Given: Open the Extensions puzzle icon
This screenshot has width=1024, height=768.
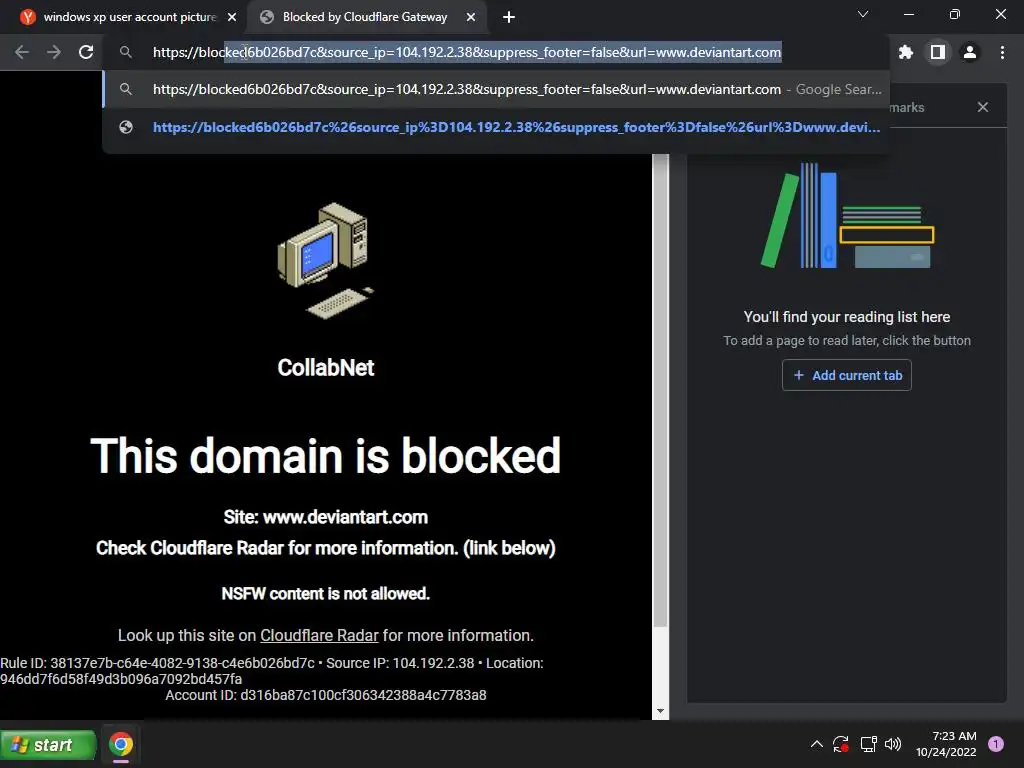Looking at the screenshot, I should [905, 52].
